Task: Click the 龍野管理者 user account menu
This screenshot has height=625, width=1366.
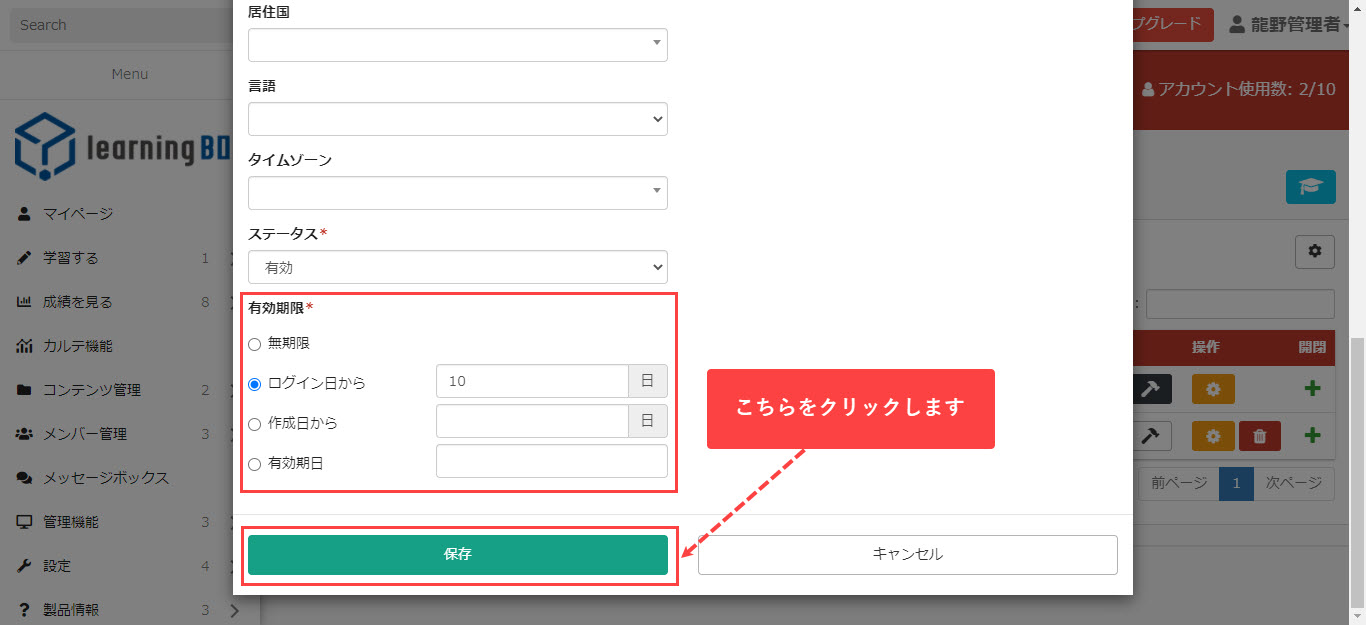Action: pyautogui.click(x=1294, y=25)
